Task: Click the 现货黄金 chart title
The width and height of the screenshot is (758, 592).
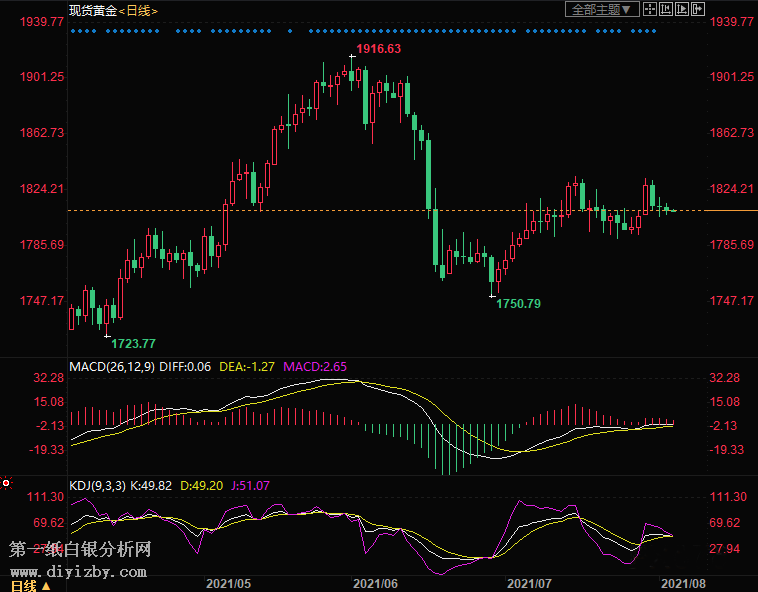Action: click(93, 10)
